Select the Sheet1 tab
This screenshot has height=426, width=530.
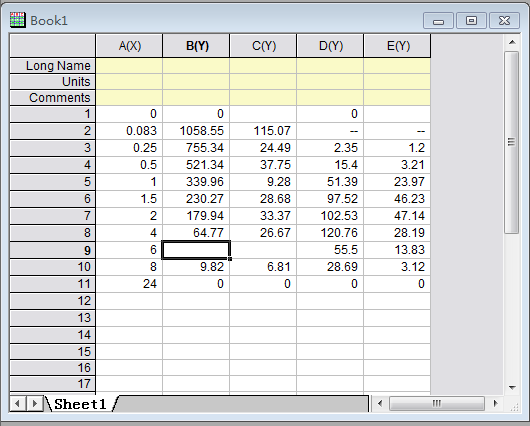point(80,404)
